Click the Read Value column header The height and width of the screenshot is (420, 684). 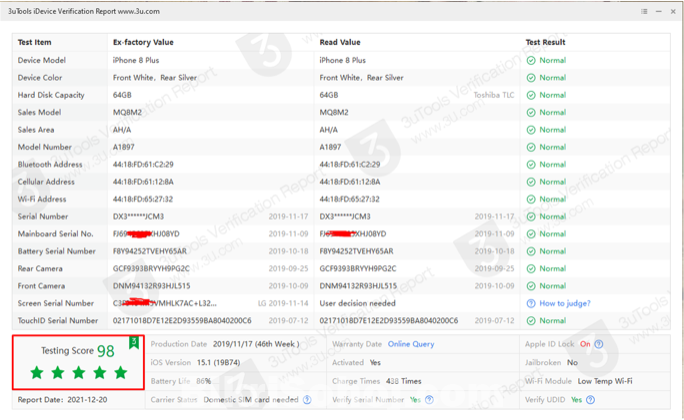[340, 42]
